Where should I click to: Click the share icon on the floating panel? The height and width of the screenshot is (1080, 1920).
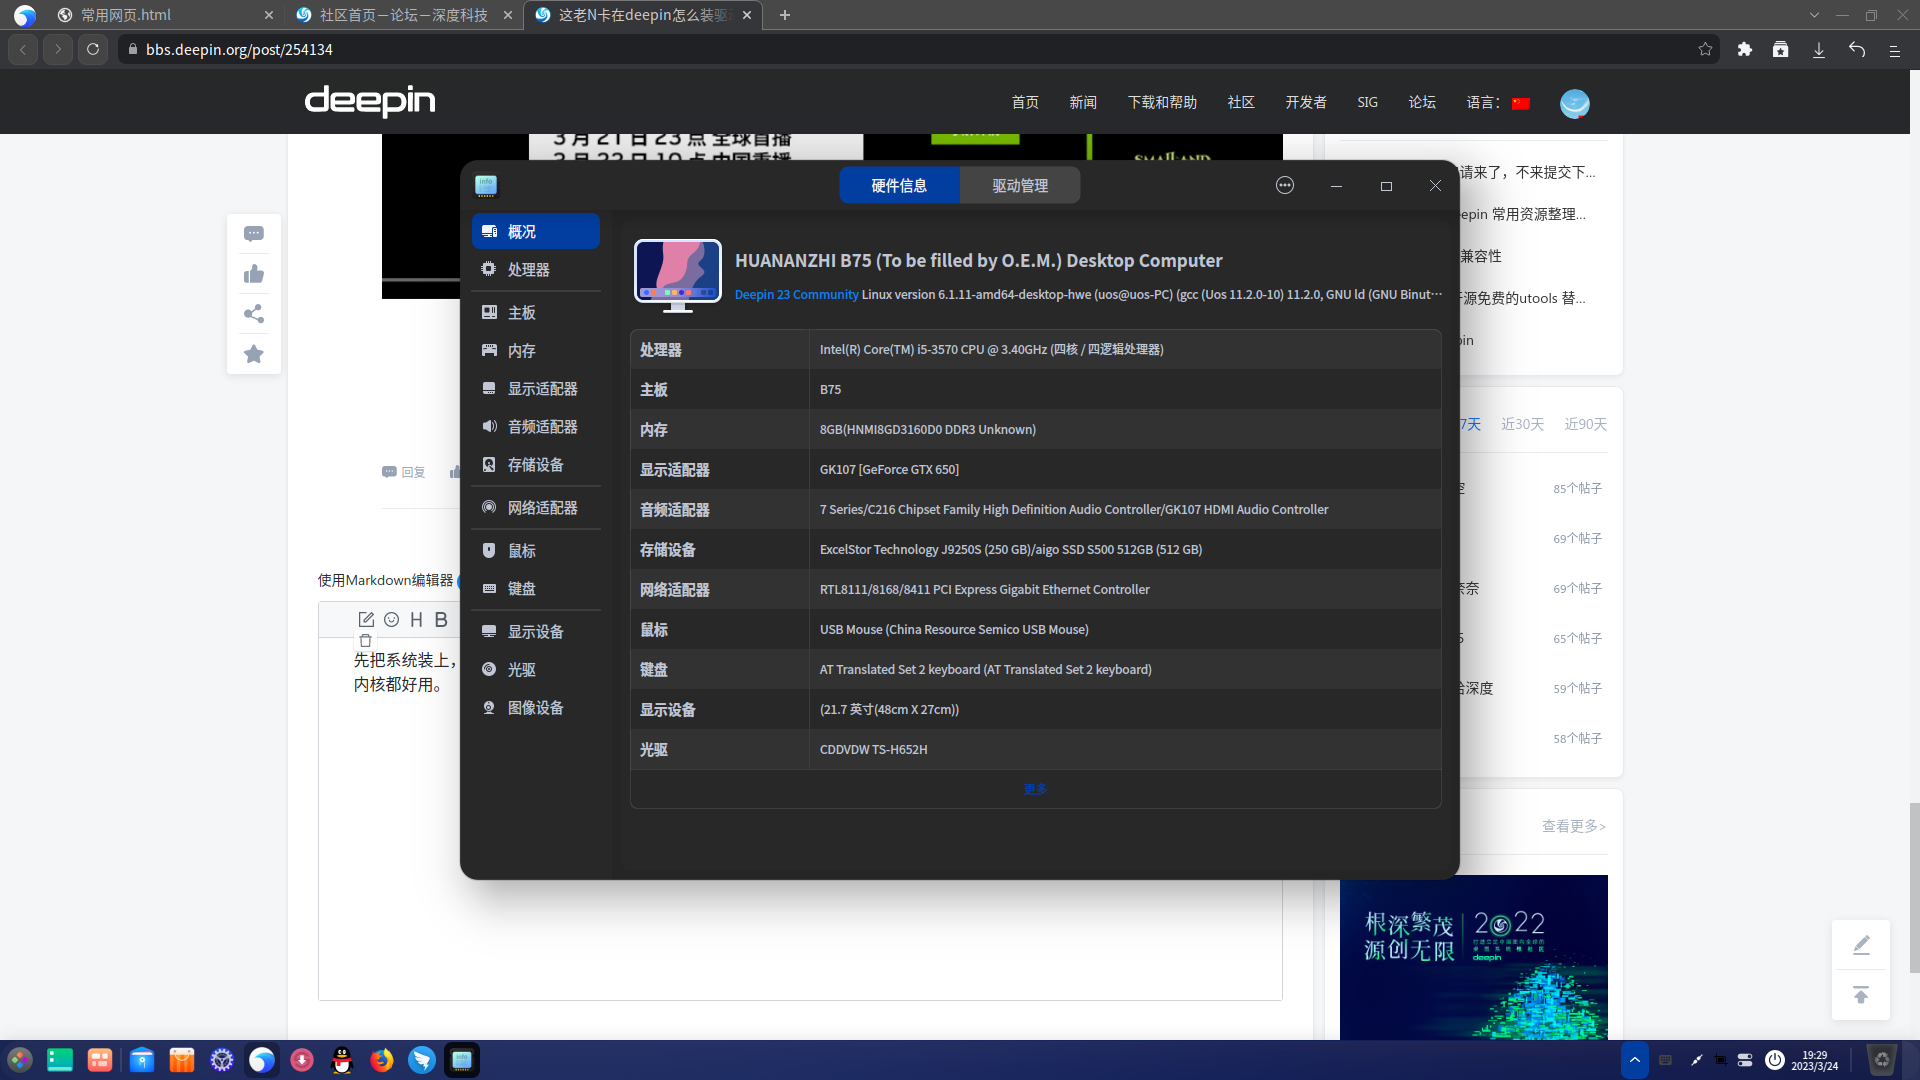click(x=253, y=314)
